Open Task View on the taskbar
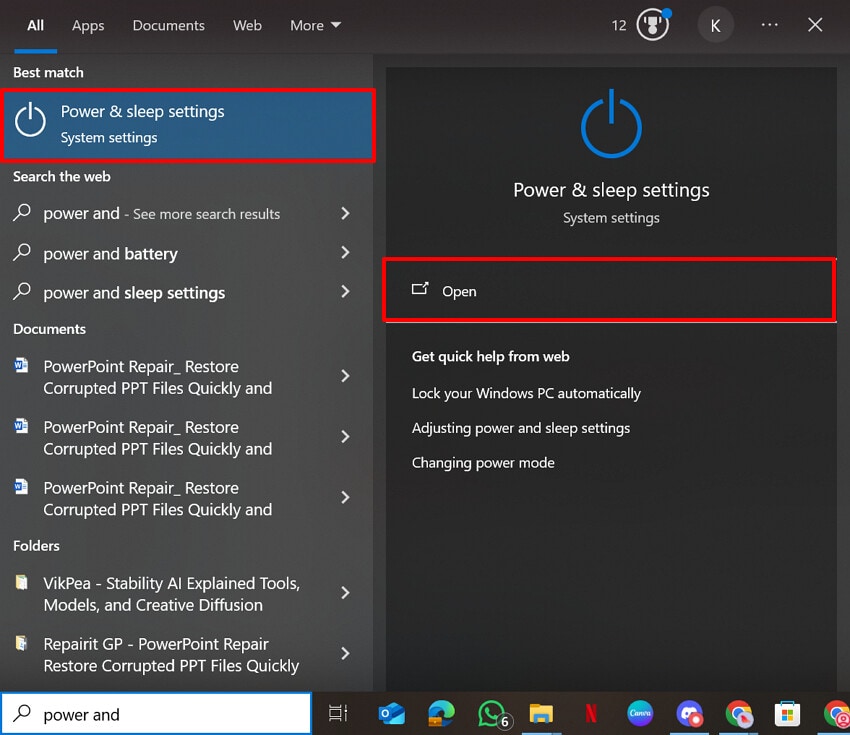Image resolution: width=850 pixels, height=735 pixels. click(338, 714)
